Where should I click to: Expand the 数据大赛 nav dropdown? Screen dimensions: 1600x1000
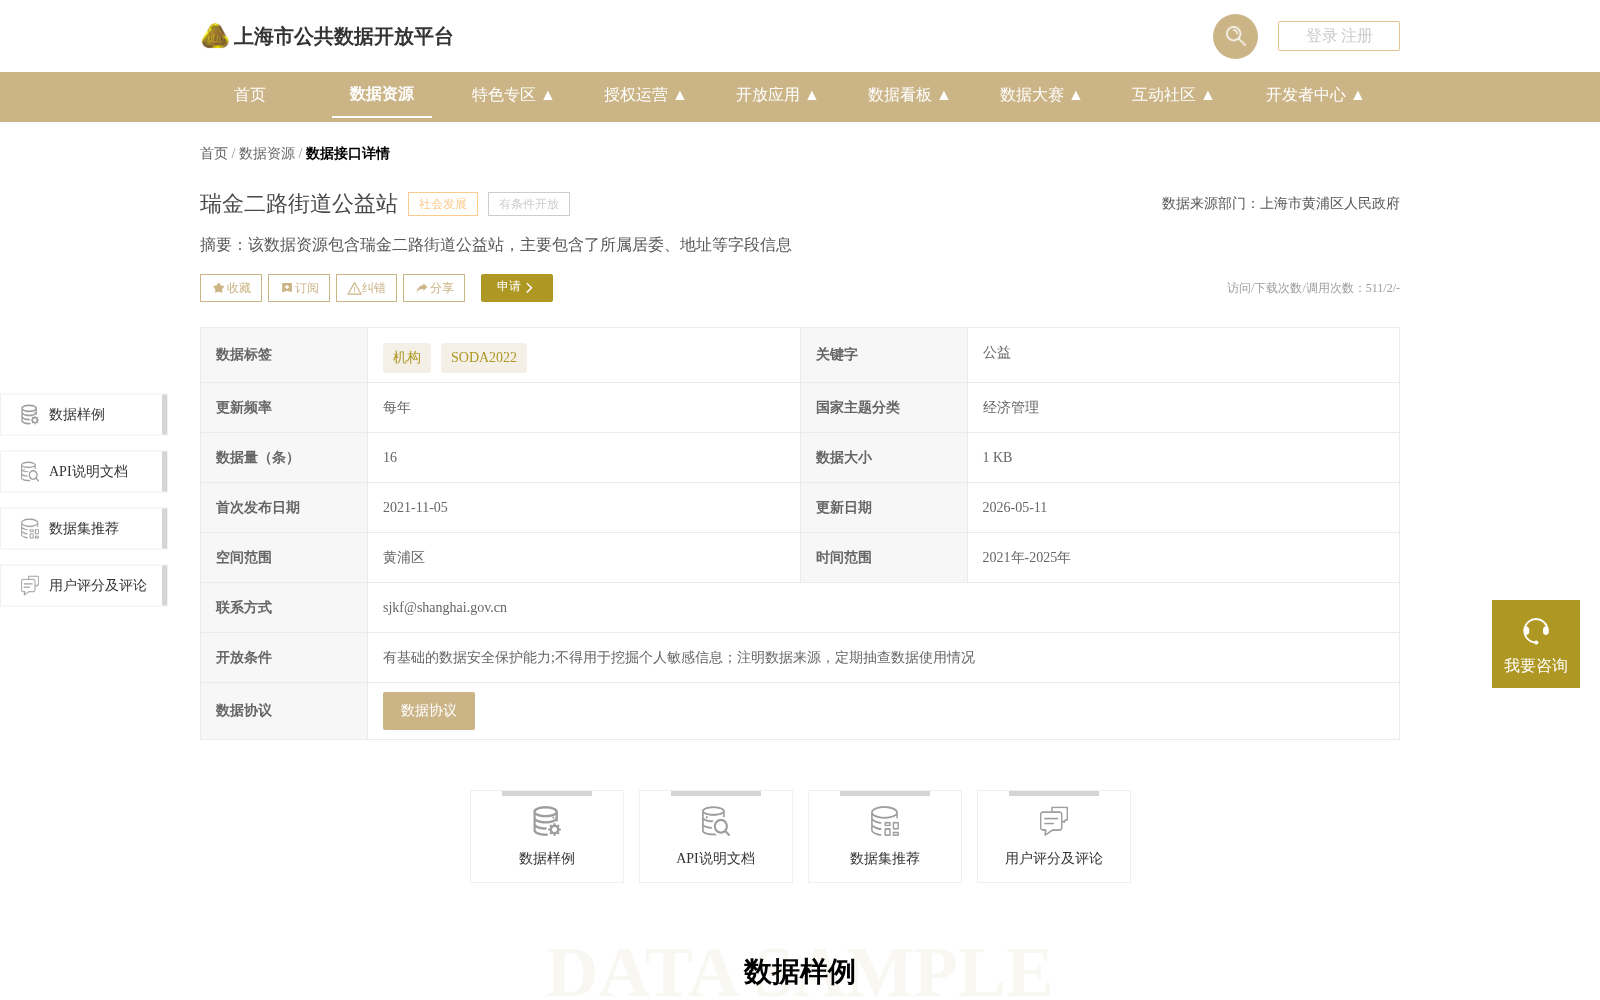[x=1041, y=95]
